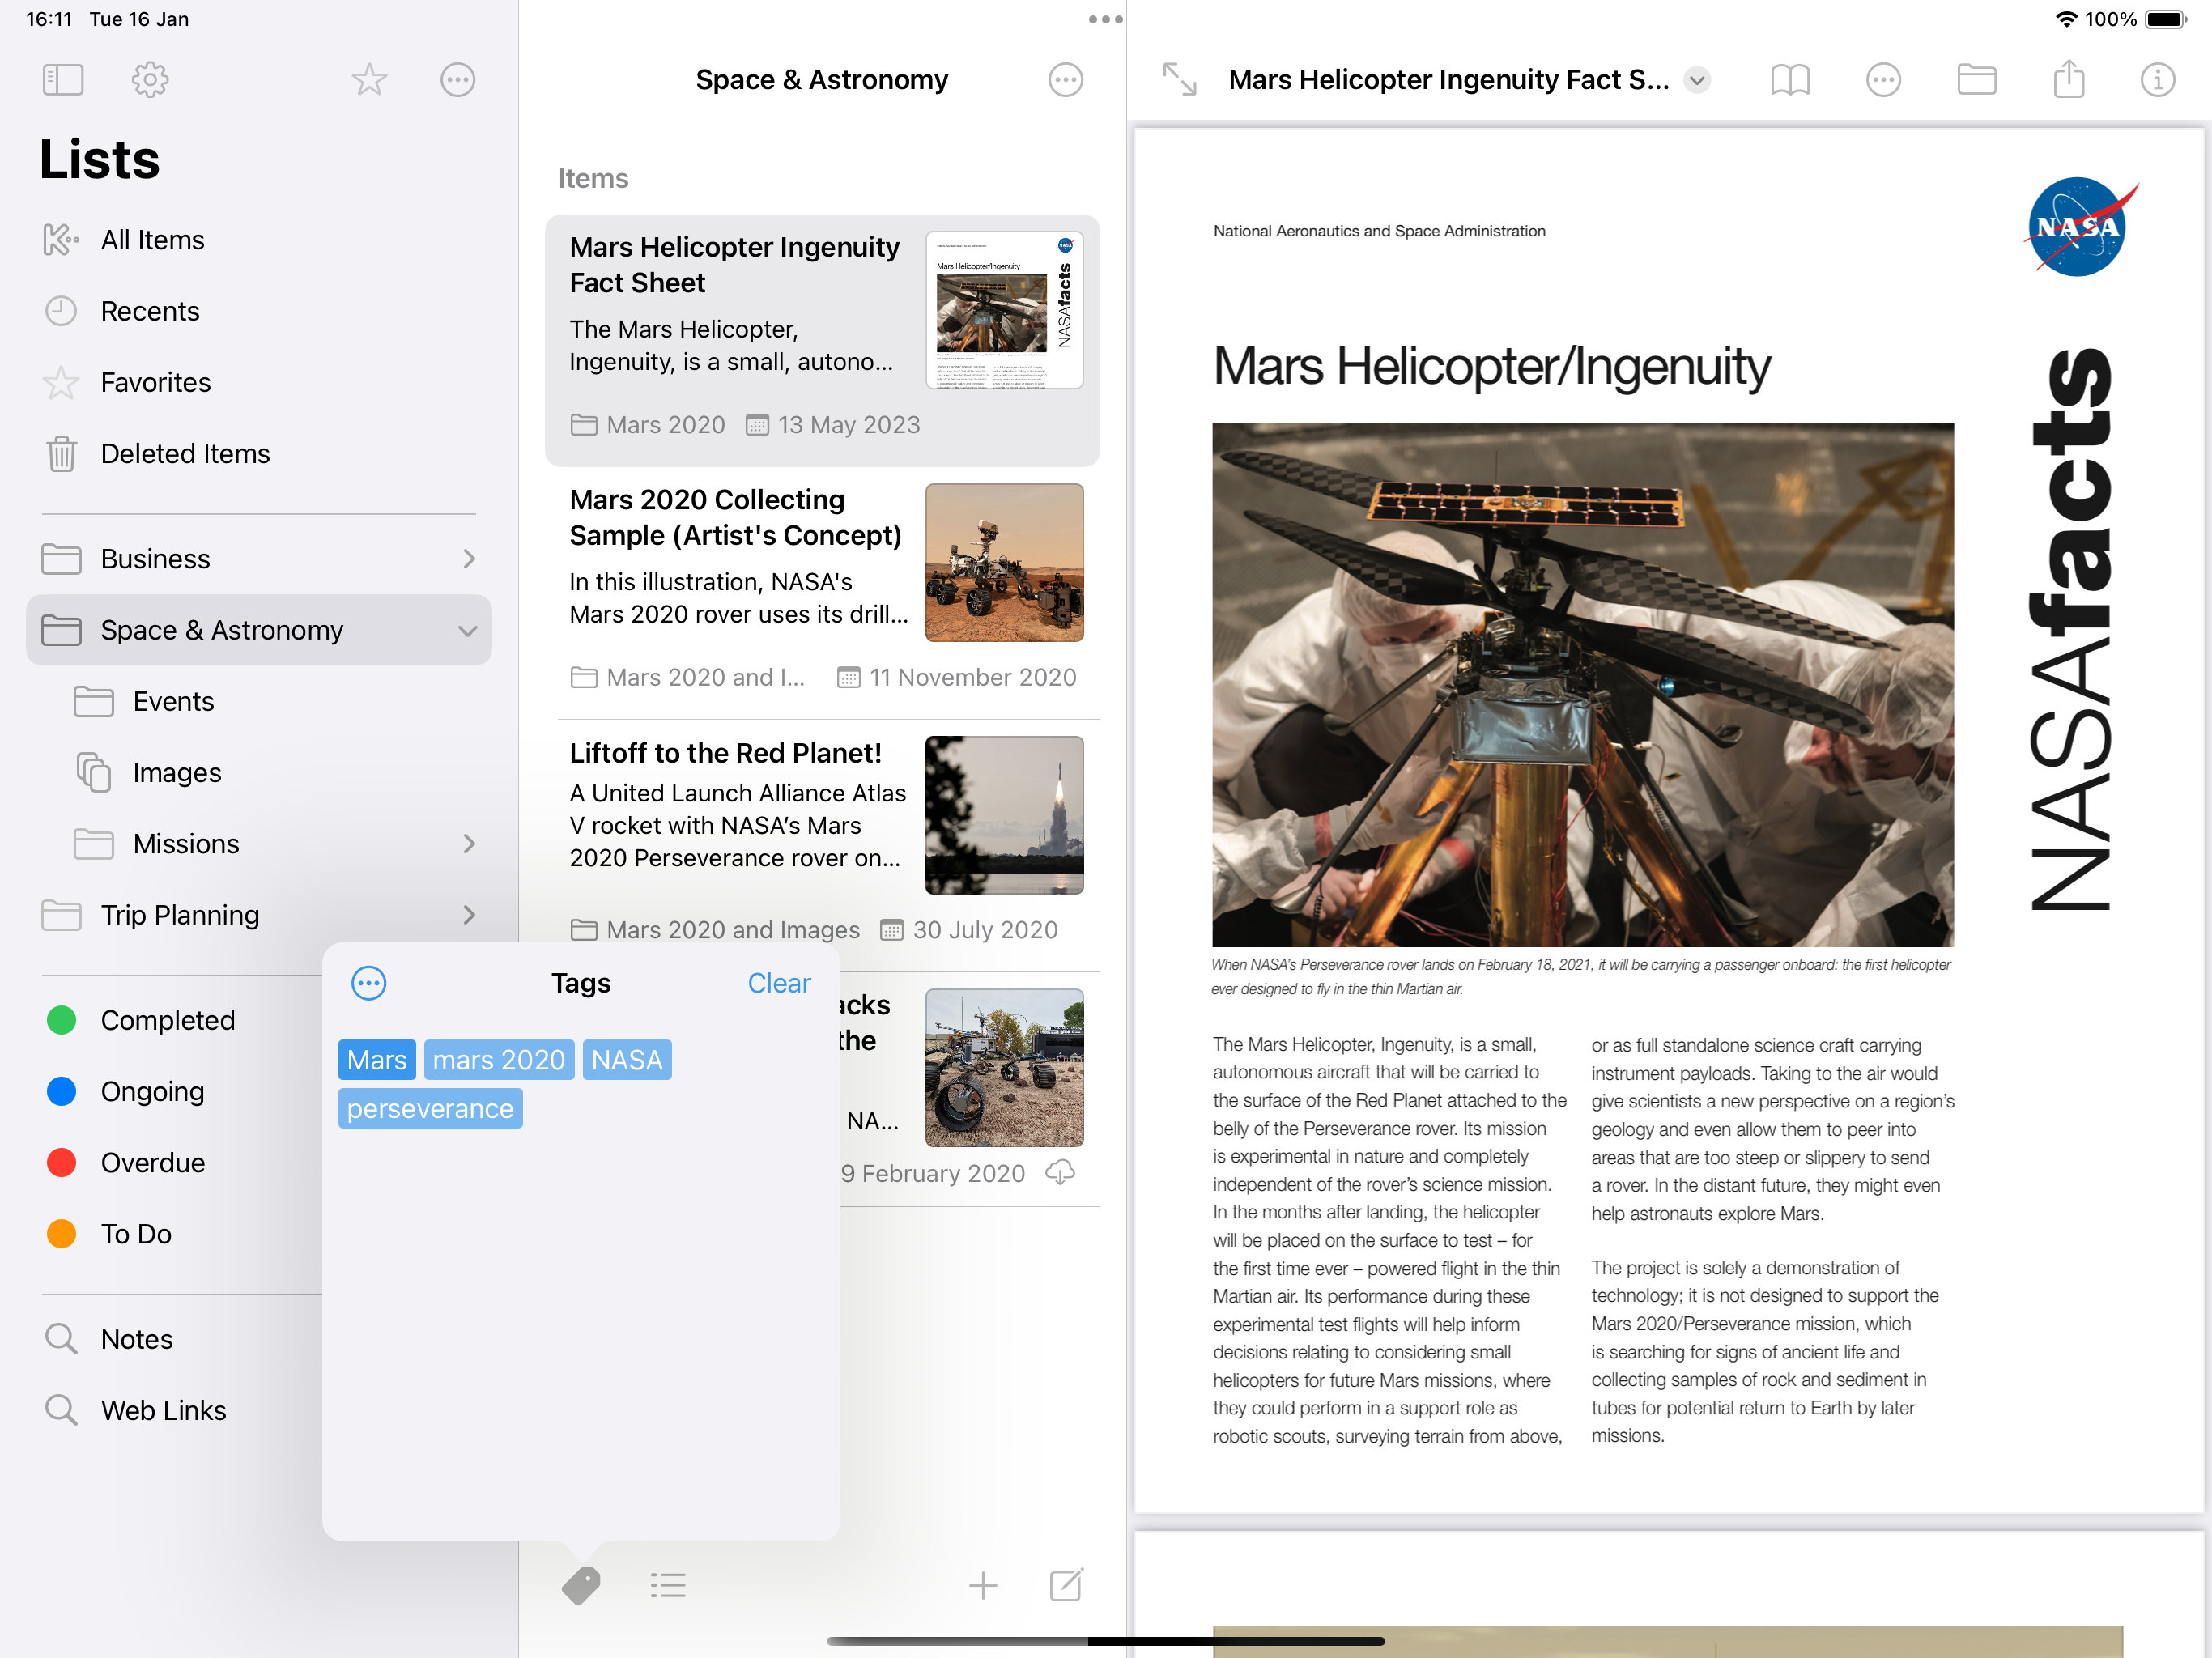Open Mars 2020 Collecting Sample item
2212x1658 pixels.
tap(822, 592)
